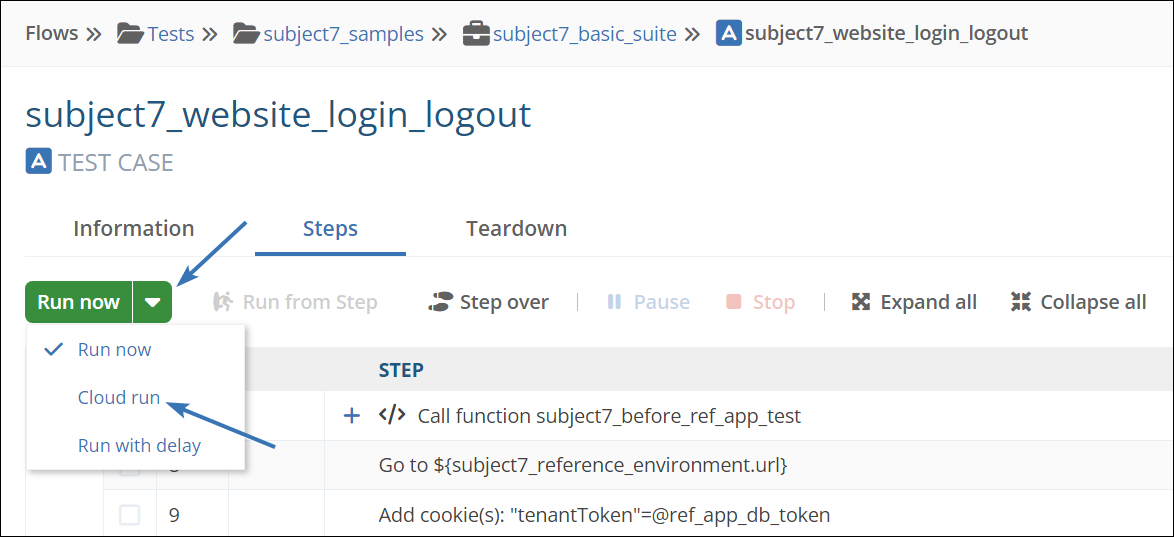The image size is (1174, 537).
Task: Open subject7_basic_suite breadcrumb link
Action: 584,34
